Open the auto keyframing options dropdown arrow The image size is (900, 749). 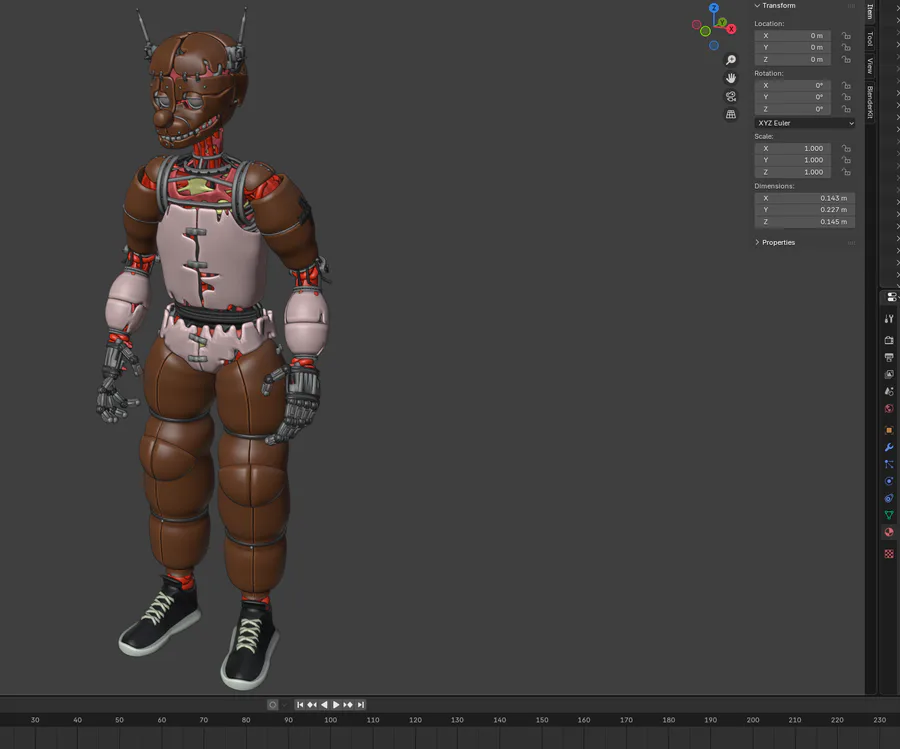[x=284, y=705]
